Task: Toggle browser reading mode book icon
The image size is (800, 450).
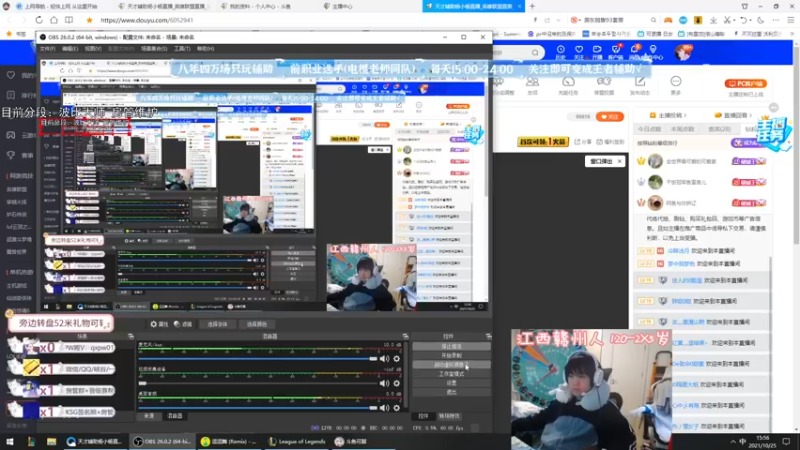Action: (x=69, y=20)
